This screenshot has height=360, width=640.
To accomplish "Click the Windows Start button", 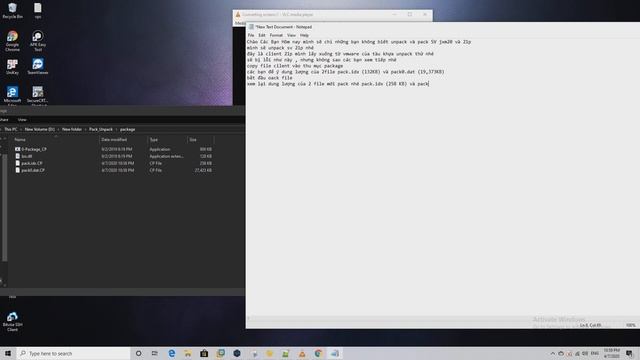I will [x=8, y=353].
